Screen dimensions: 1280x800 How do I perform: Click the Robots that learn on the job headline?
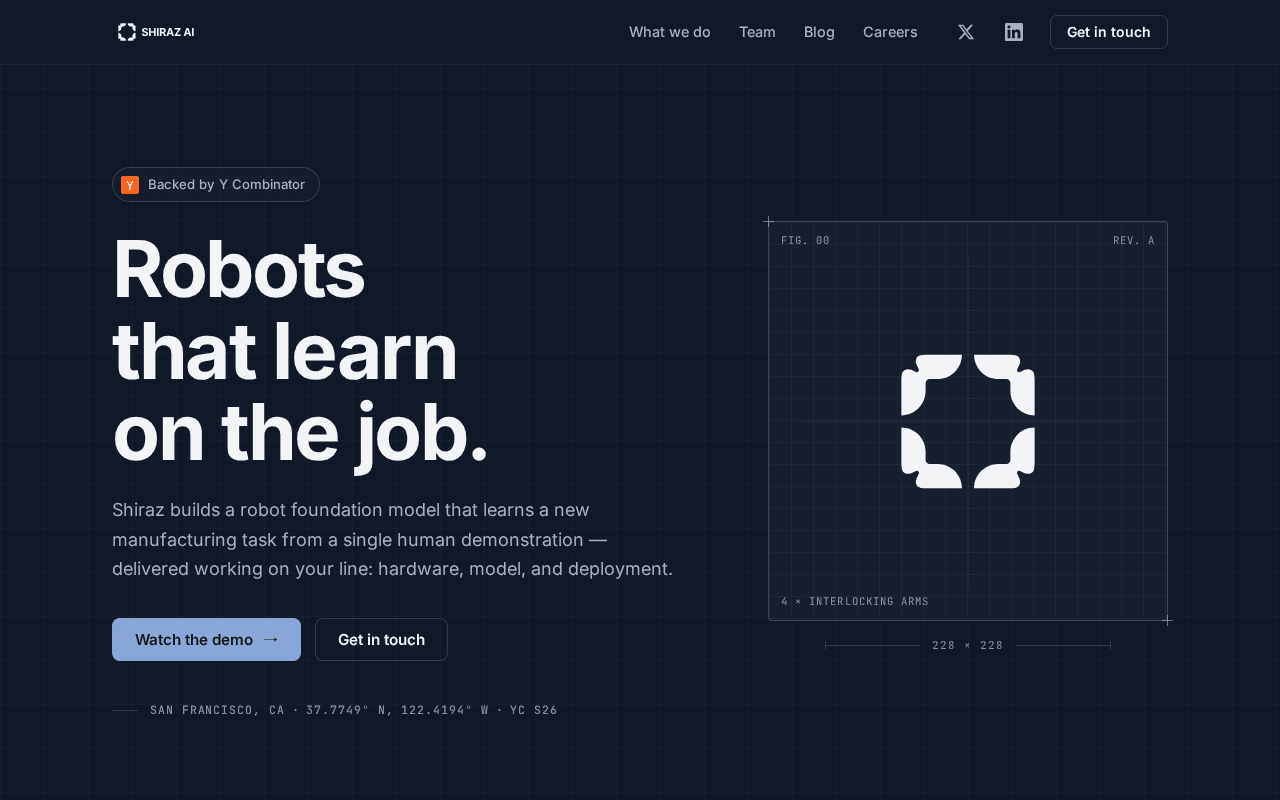tap(300, 351)
